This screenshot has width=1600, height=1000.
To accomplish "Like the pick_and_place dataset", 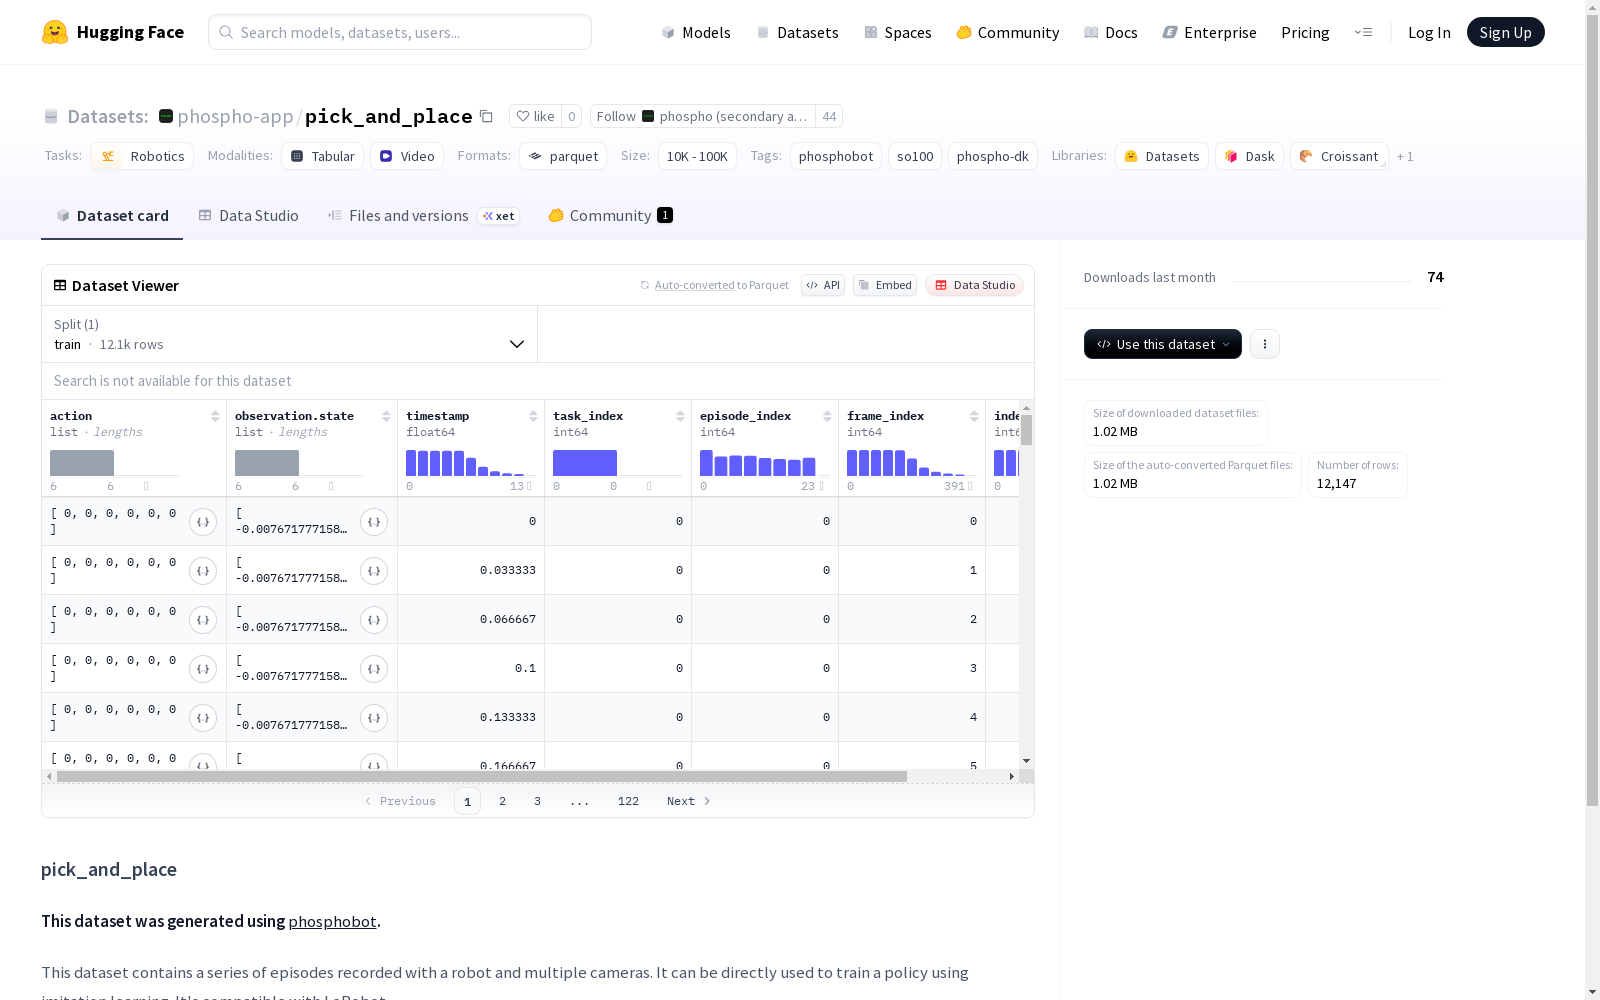I will 535,116.
